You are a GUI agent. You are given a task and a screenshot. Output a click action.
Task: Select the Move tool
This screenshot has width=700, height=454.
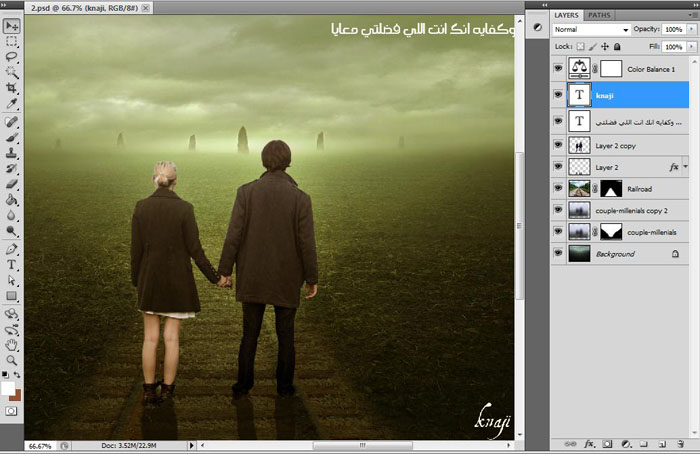point(12,25)
